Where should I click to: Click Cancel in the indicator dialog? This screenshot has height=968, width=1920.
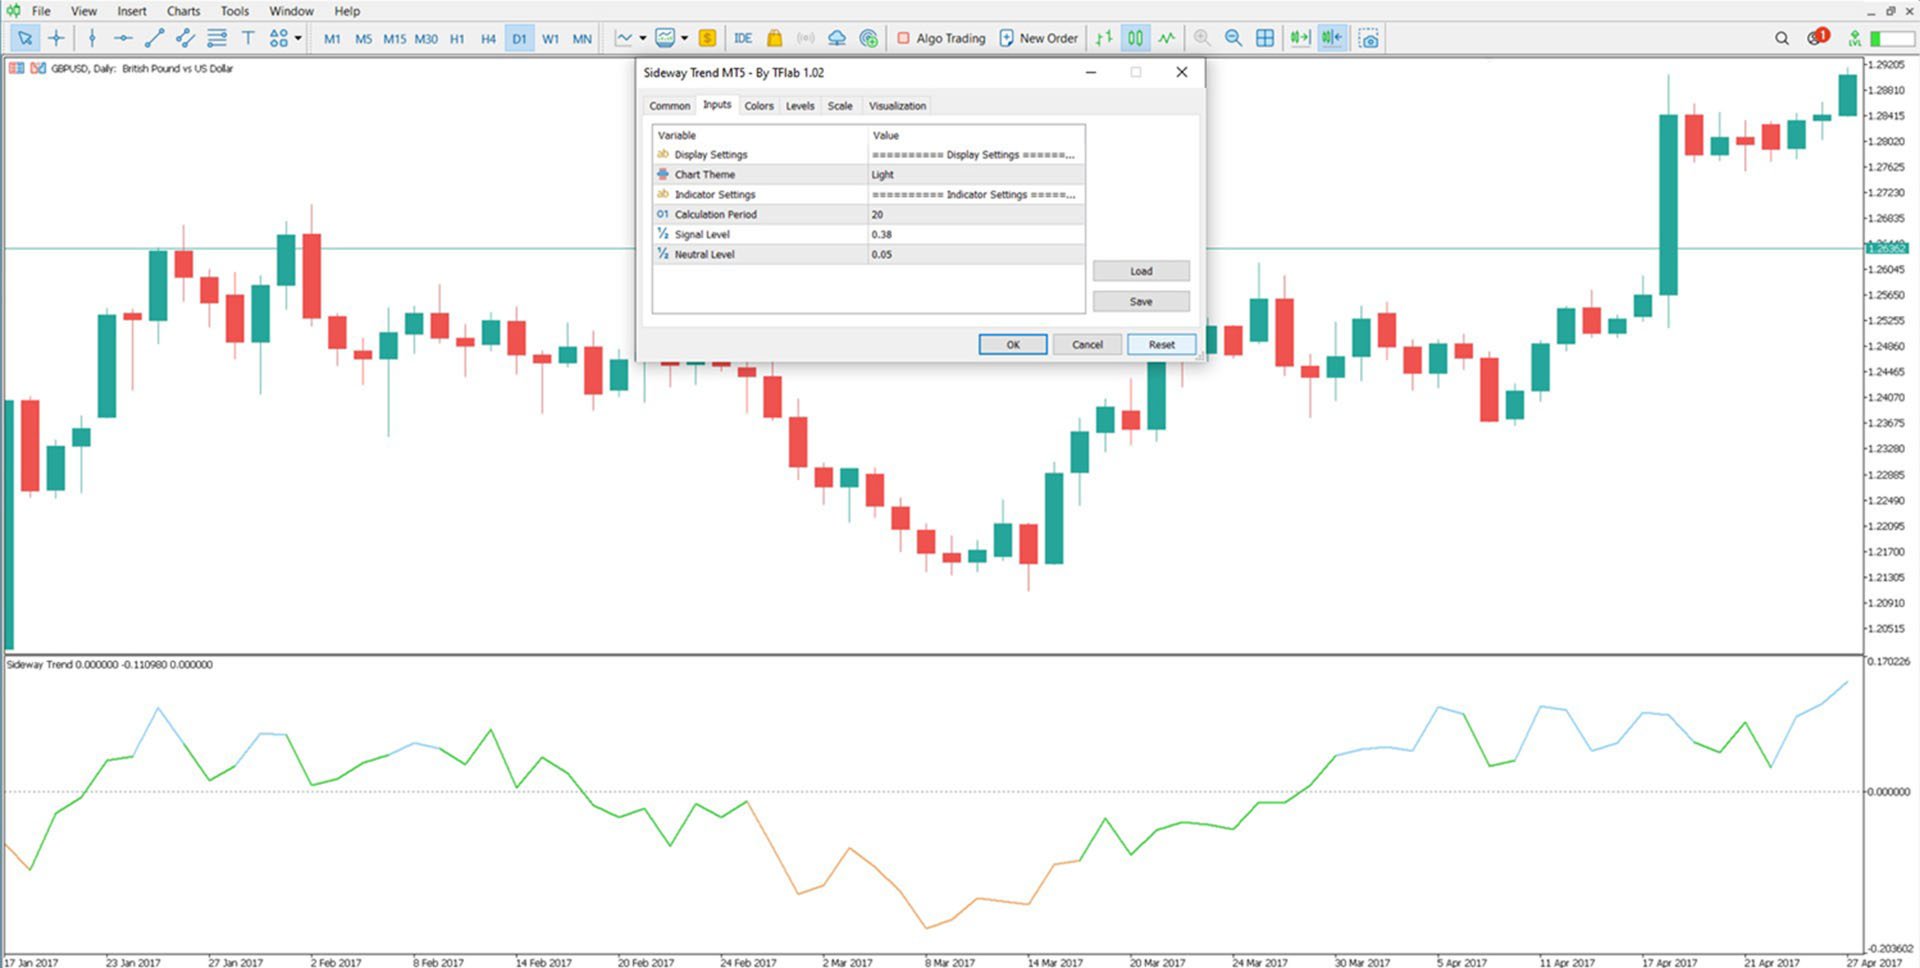1087,344
